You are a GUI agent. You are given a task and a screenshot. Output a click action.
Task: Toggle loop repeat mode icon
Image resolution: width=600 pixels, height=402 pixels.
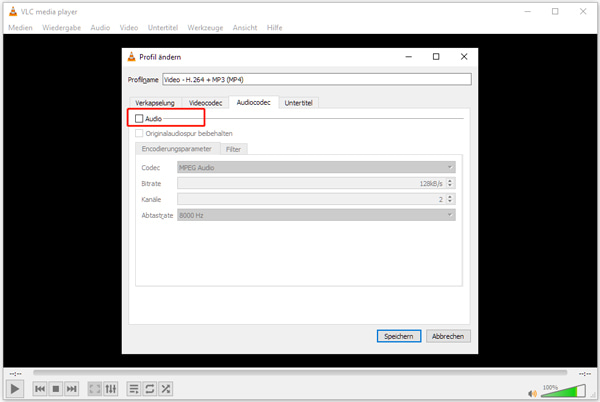click(150, 389)
